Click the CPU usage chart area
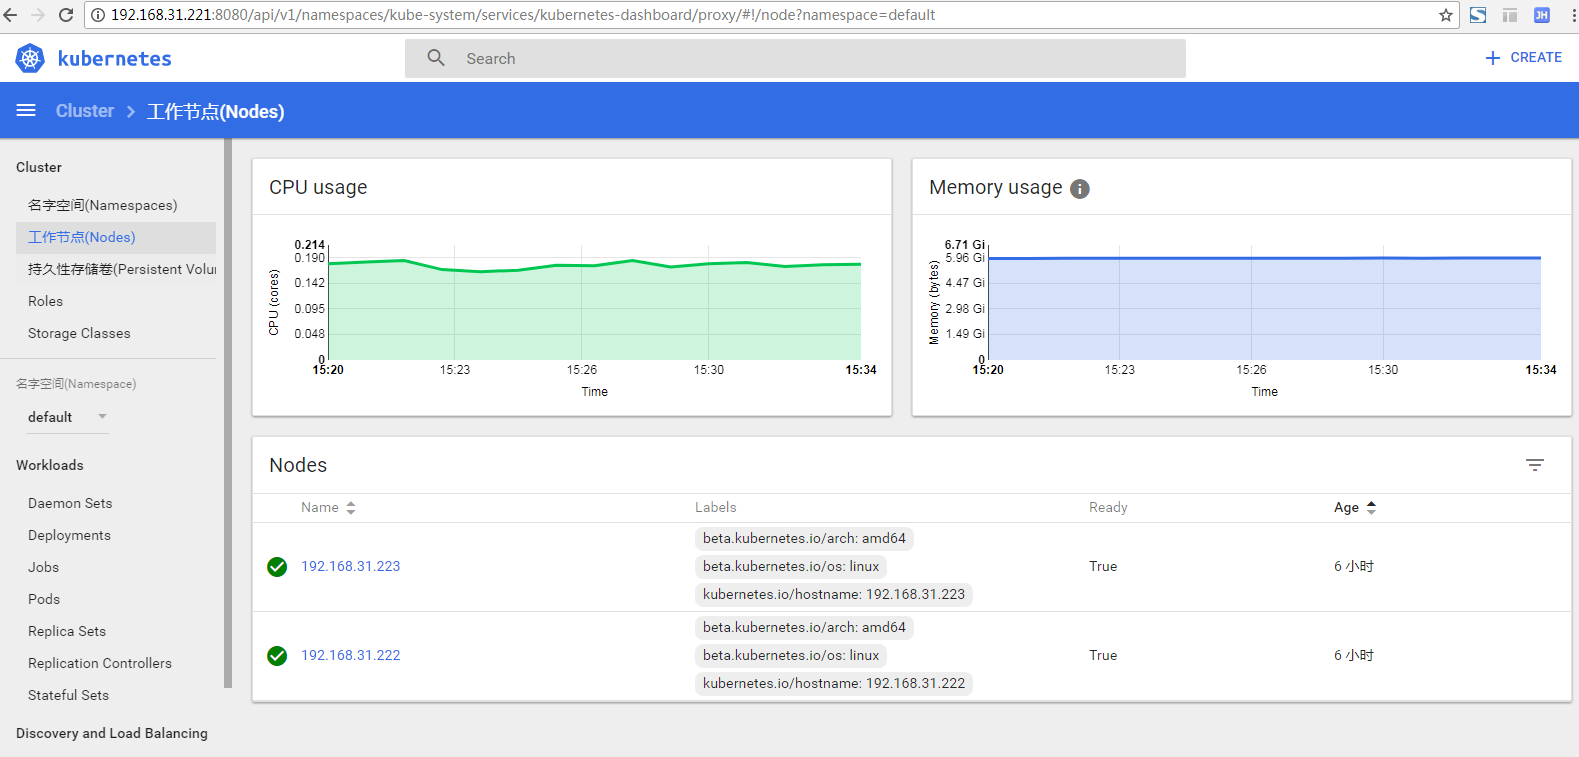1579x757 pixels. [594, 302]
